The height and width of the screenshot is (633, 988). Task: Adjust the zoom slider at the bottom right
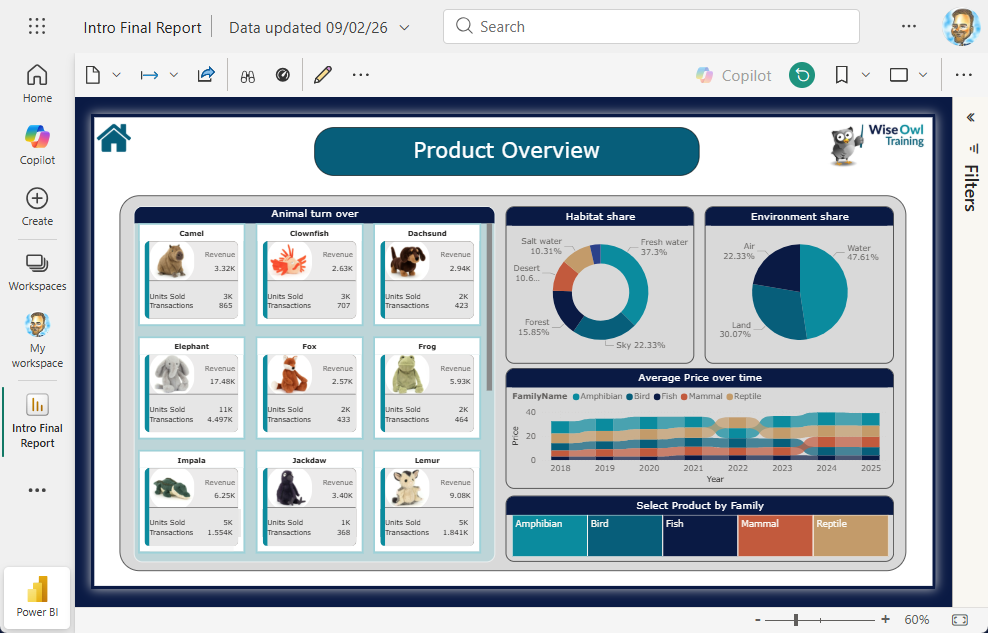pyautogui.click(x=795, y=619)
